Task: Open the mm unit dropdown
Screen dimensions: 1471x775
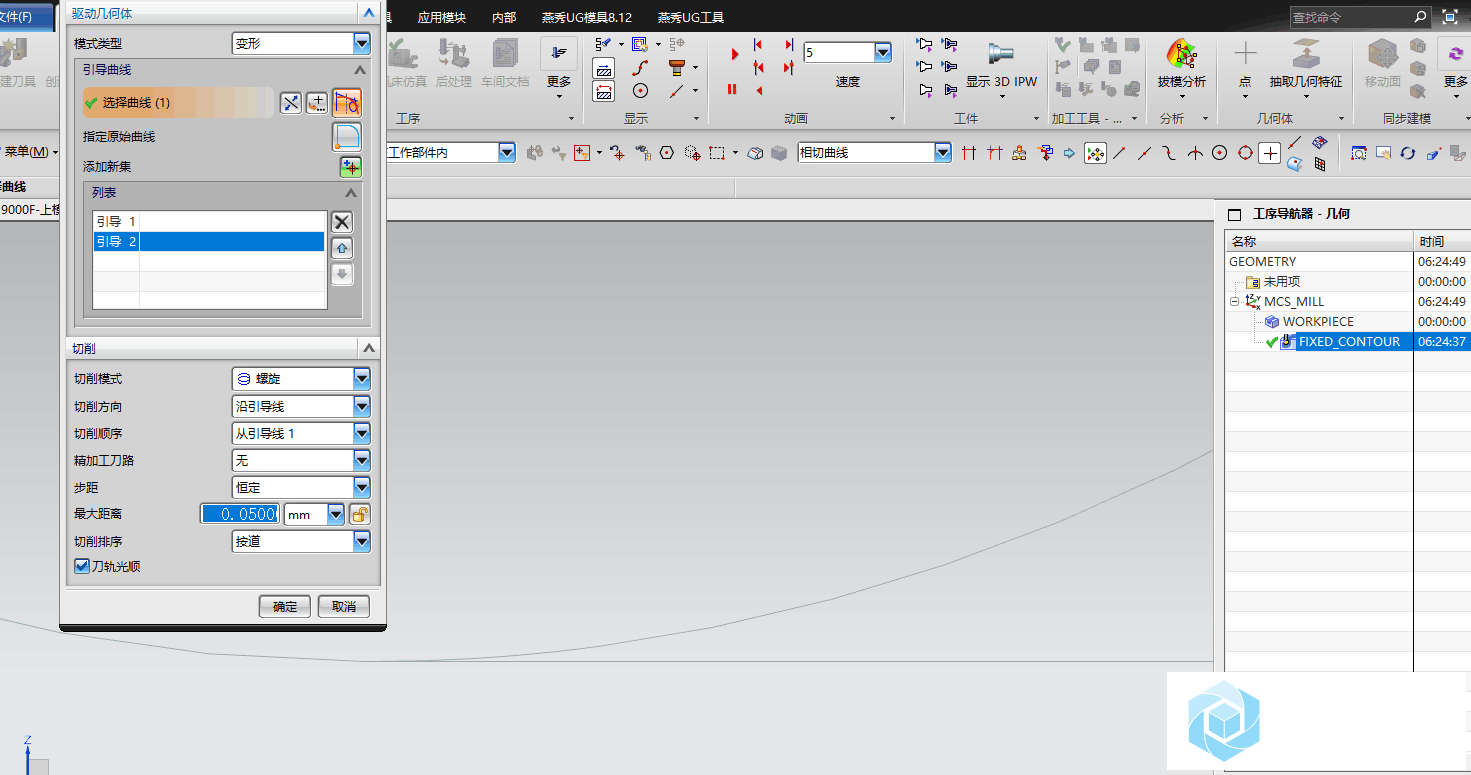Action: (x=314, y=514)
